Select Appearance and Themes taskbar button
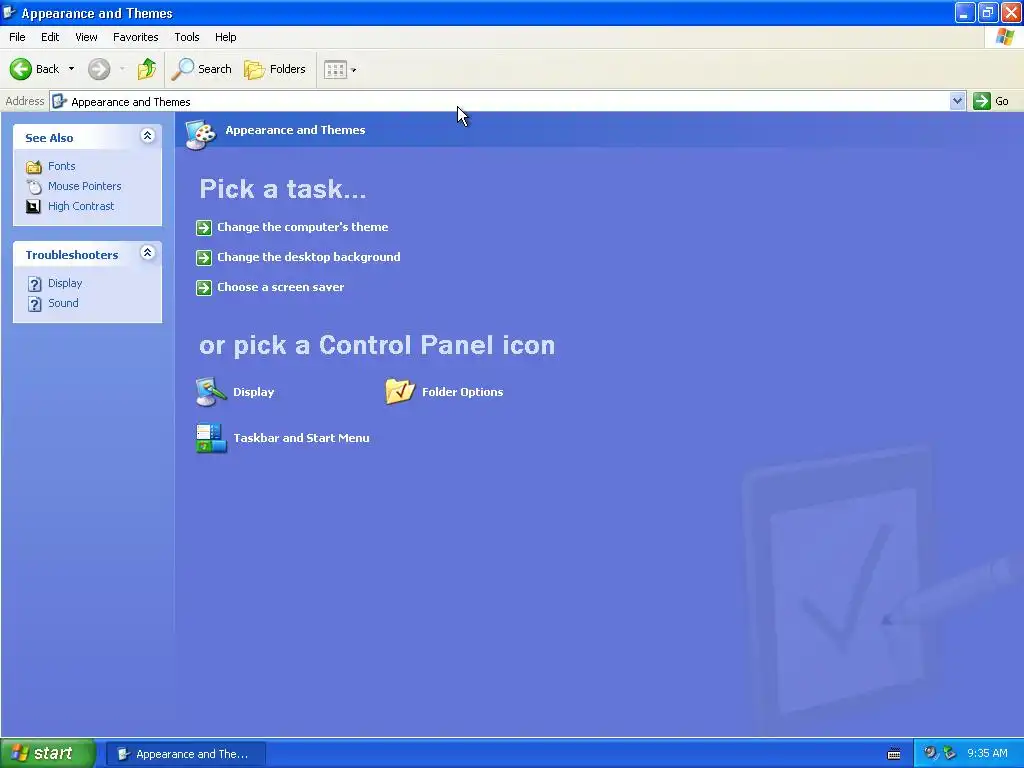Viewport: 1024px width, 768px height. pos(186,754)
